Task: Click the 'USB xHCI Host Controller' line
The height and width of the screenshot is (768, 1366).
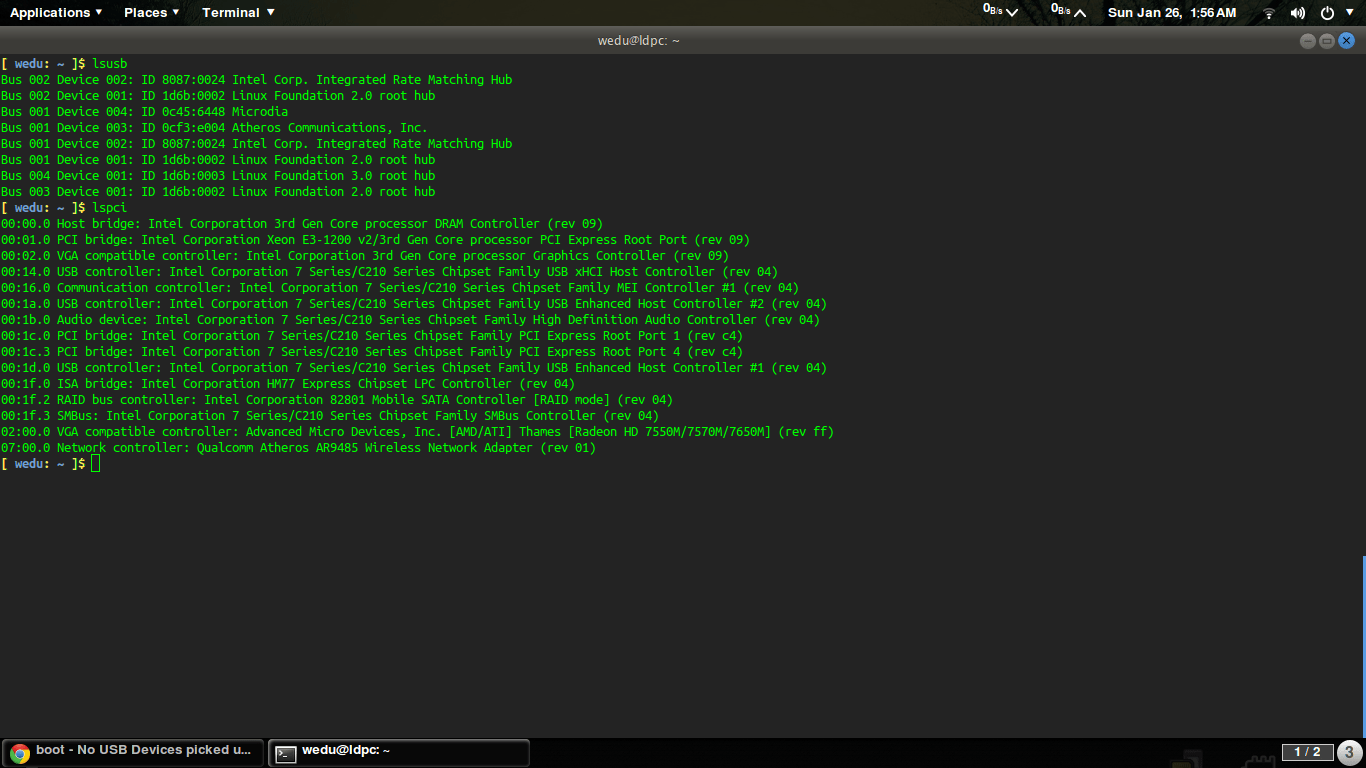Action: pos(389,272)
